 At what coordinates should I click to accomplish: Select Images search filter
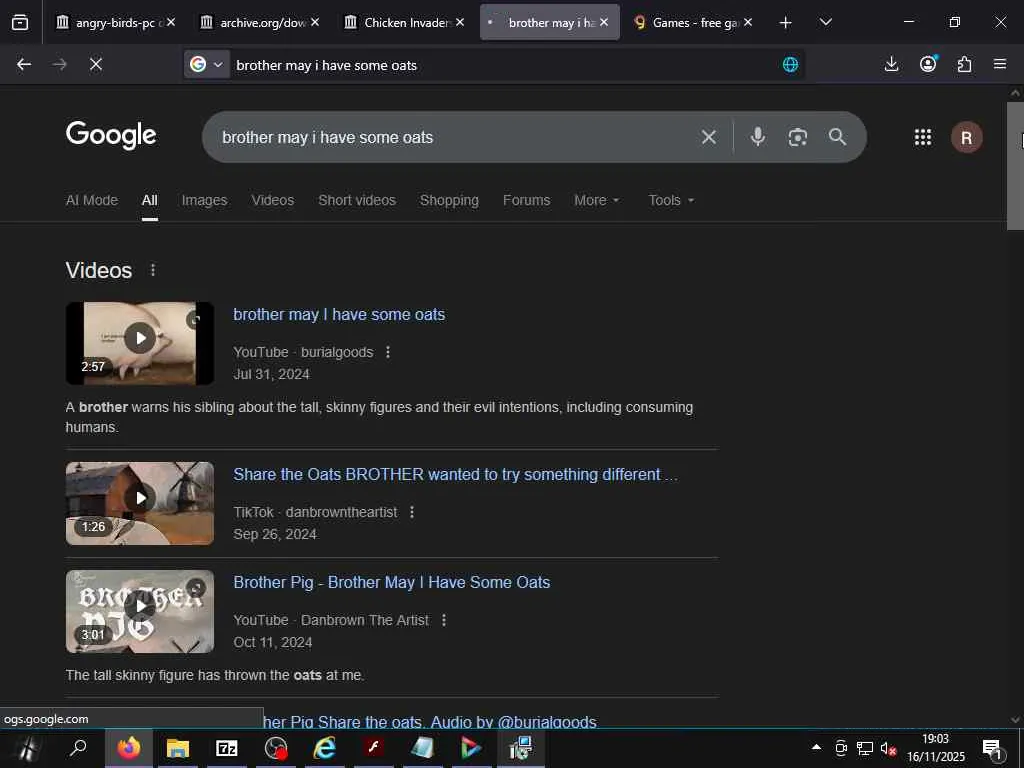point(204,200)
